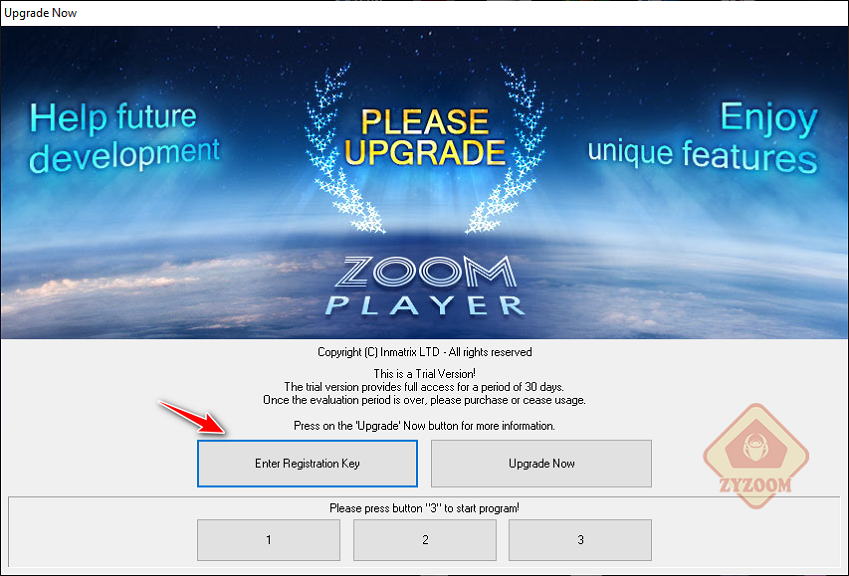Image resolution: width=849 pixels, height=576 pixels.
Task: Click the 'full access for a period of 30 days' line
Action: [424, 387]
